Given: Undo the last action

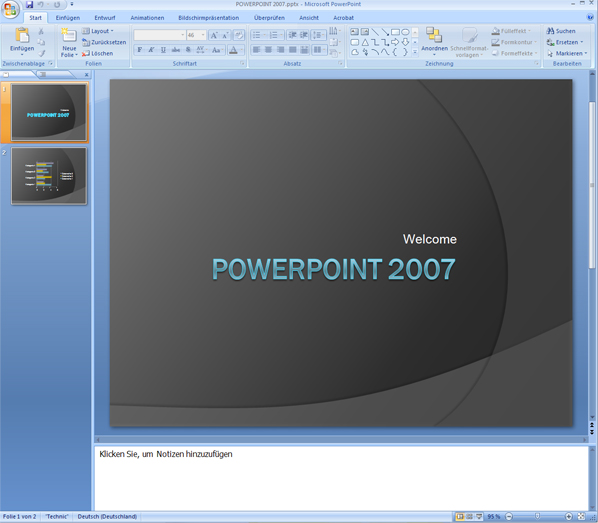Looking at the screenshot, I should (40, 5).
